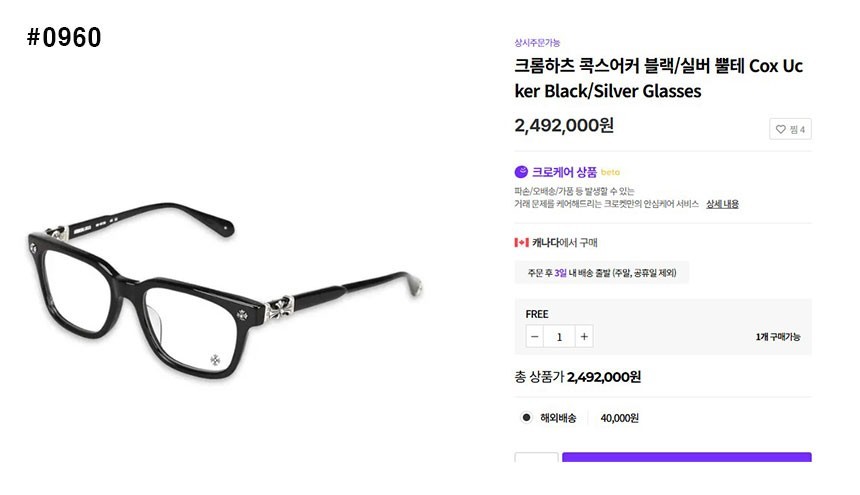860x495 pixels.
Task: Click the product title Cox Ucker text
Action: (x=658, y=79)
